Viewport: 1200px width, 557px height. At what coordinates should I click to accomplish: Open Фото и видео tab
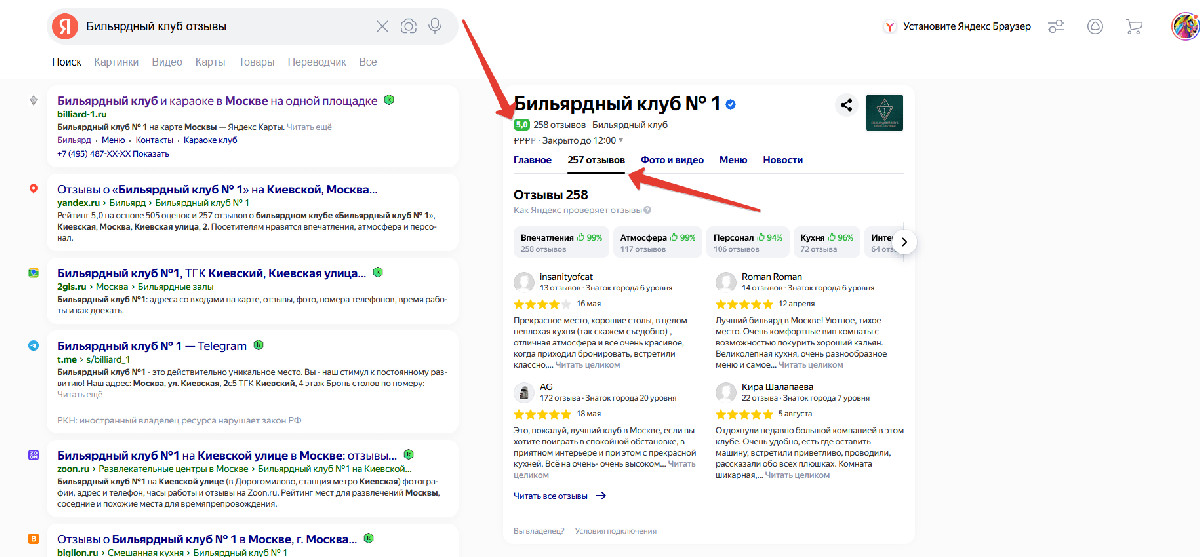coord(672,160)
